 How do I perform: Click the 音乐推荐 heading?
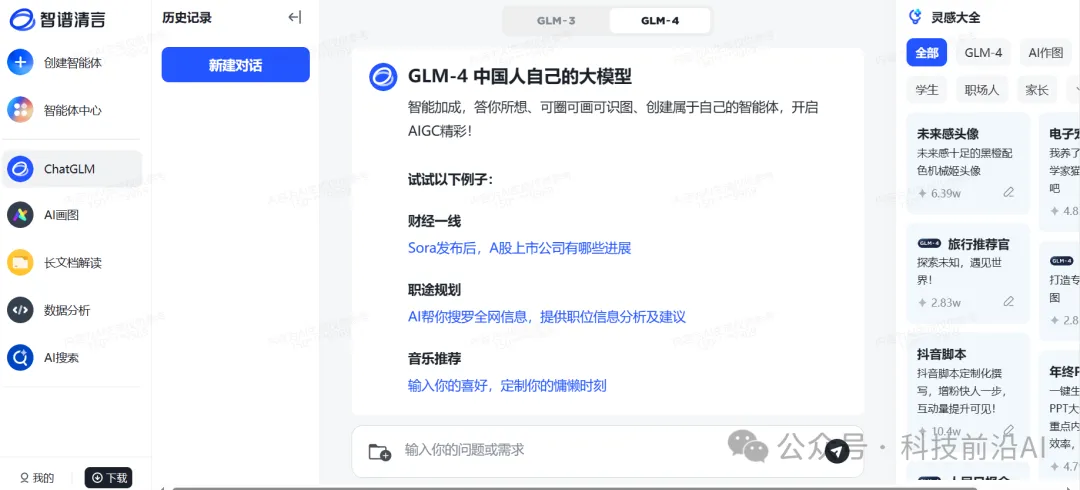pos(434,358)
